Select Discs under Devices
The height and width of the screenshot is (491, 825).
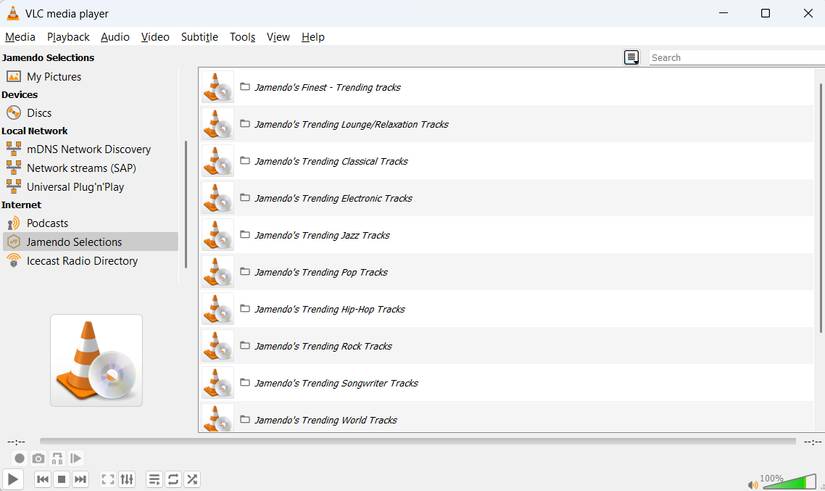pos(90,113)
